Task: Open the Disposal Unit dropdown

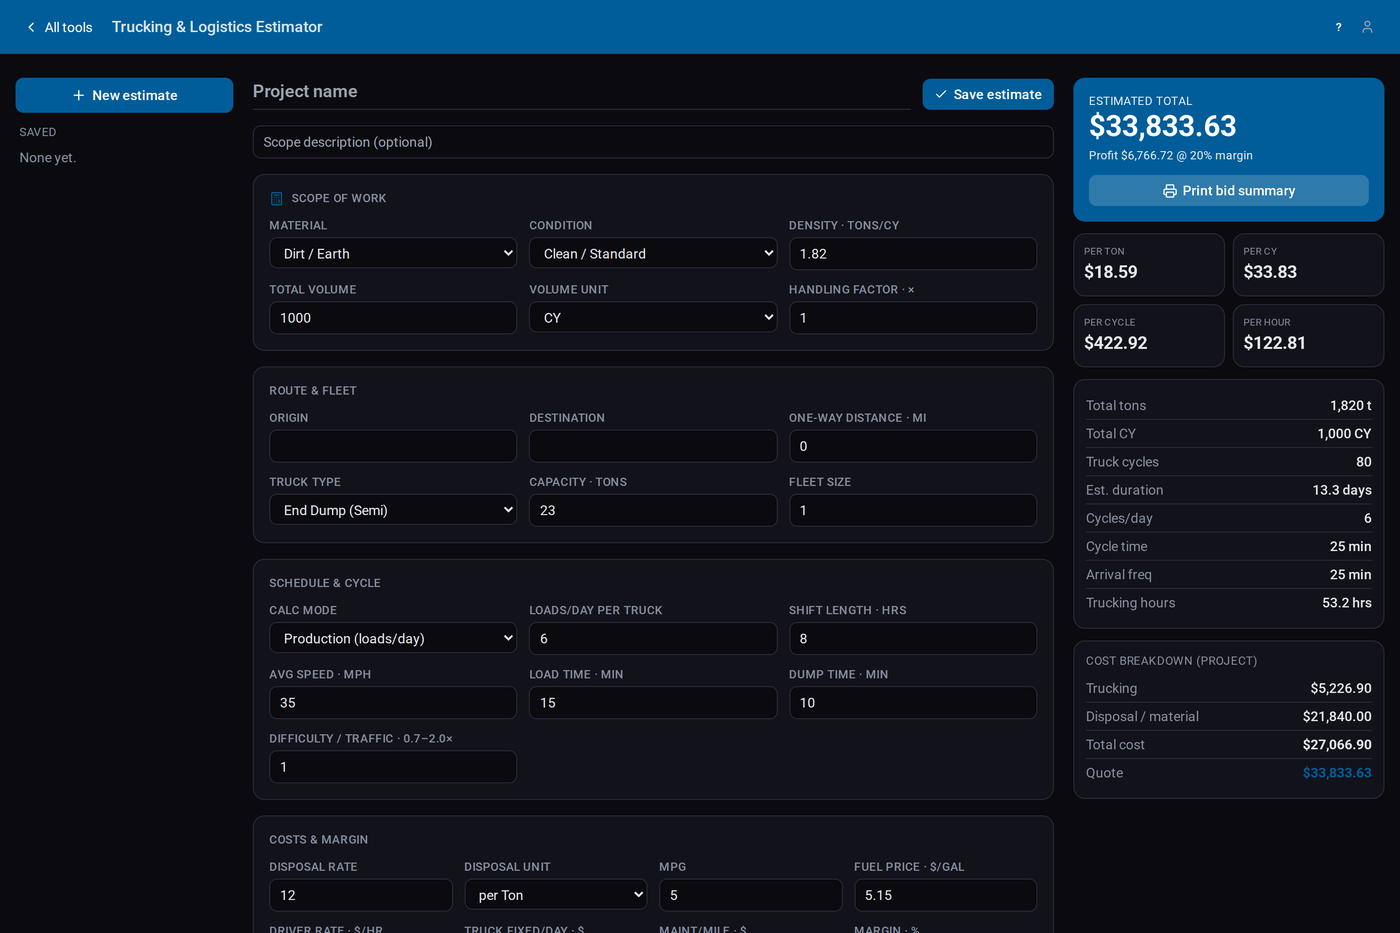Action: pyautogui.click(x=556, y=895)
